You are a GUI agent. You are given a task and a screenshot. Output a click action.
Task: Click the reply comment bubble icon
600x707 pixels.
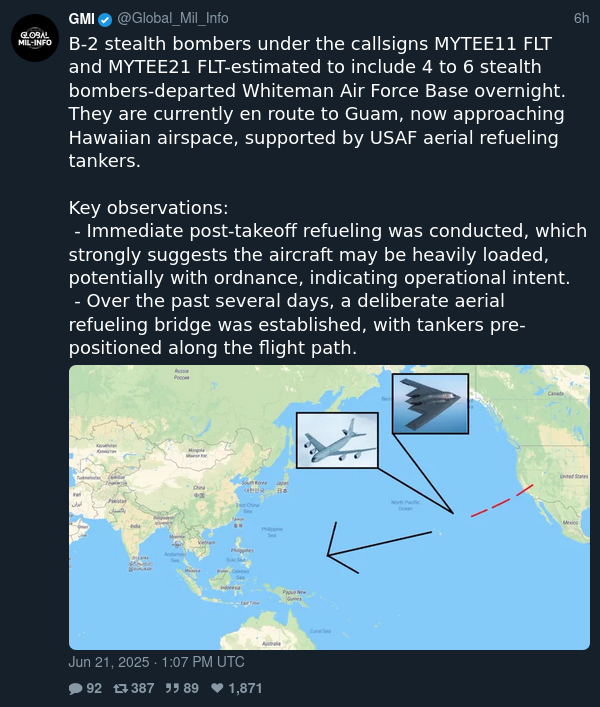pos(75,689)
